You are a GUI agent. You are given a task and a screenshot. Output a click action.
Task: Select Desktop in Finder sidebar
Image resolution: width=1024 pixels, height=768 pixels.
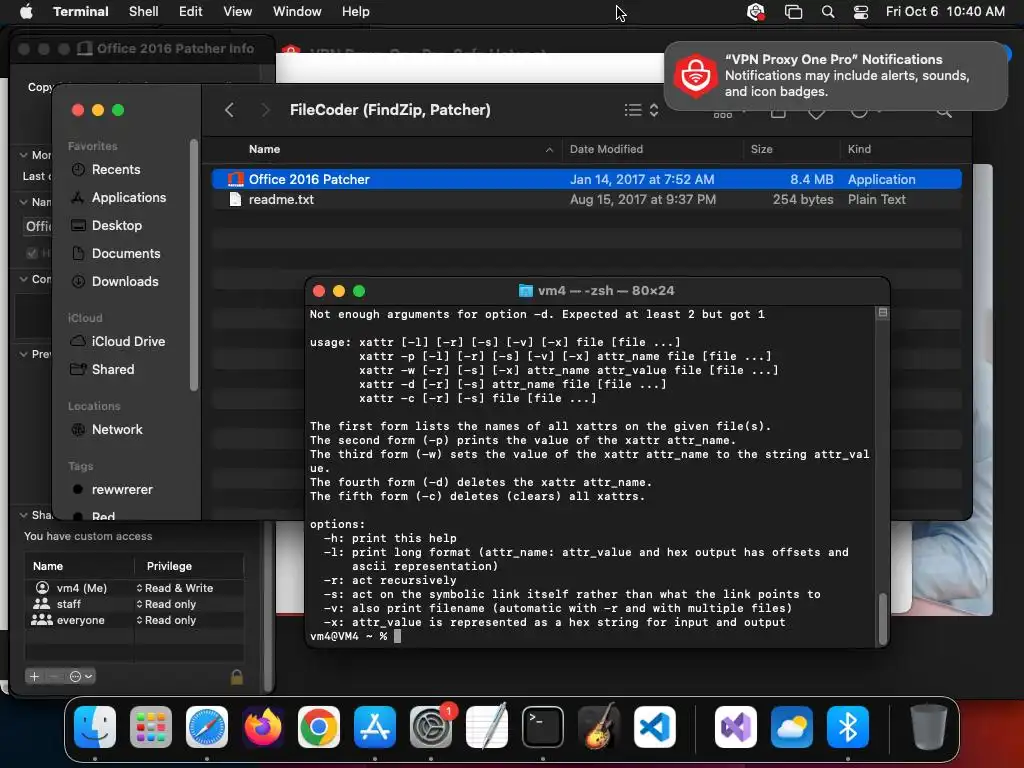click(x=116, y=225)
